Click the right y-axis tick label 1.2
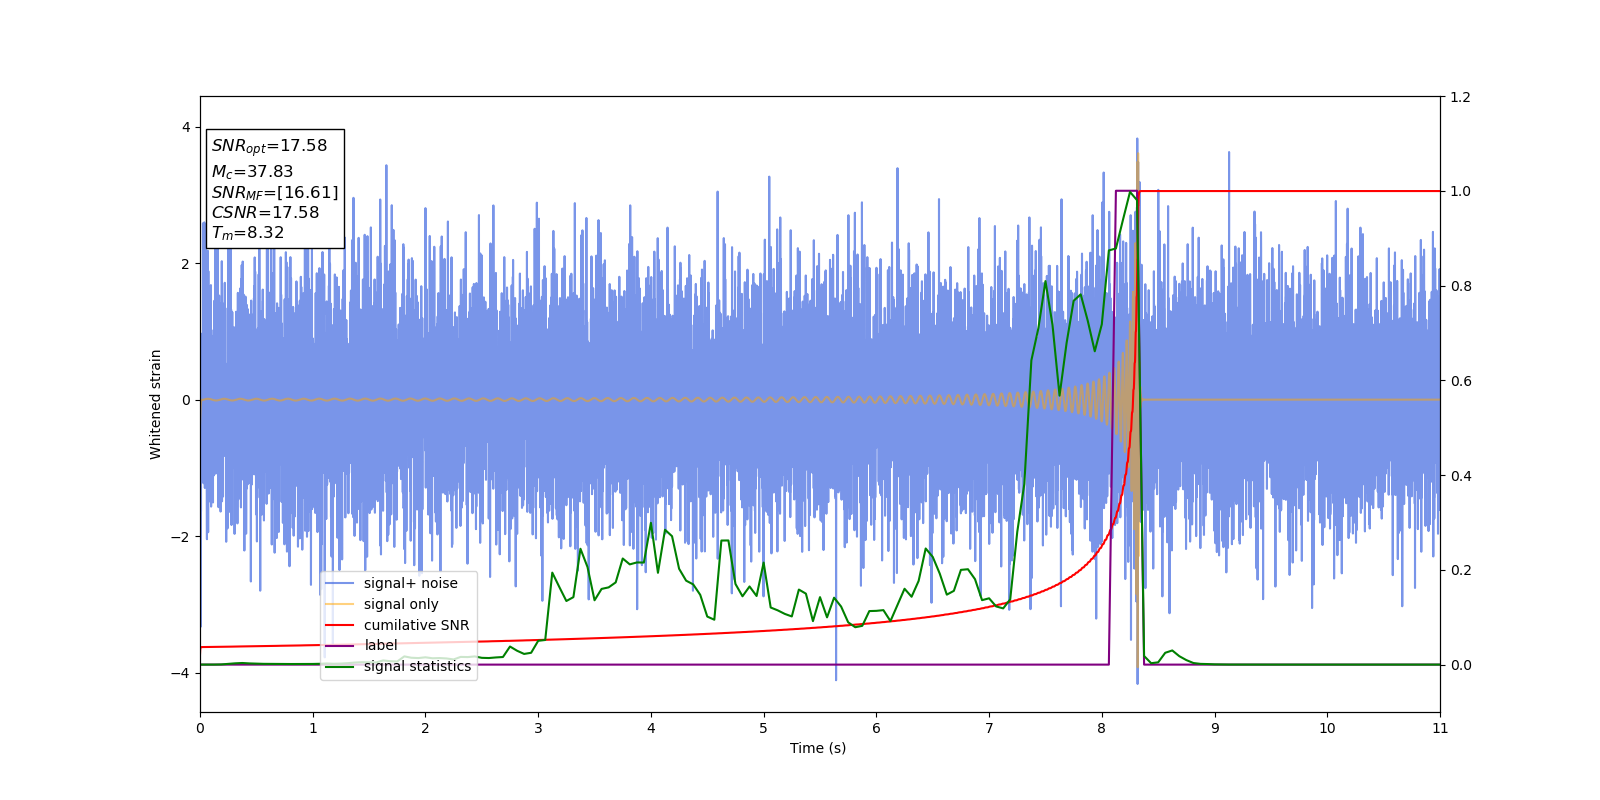This screenshot has width=1600, height=800. tap(1460, 97)
